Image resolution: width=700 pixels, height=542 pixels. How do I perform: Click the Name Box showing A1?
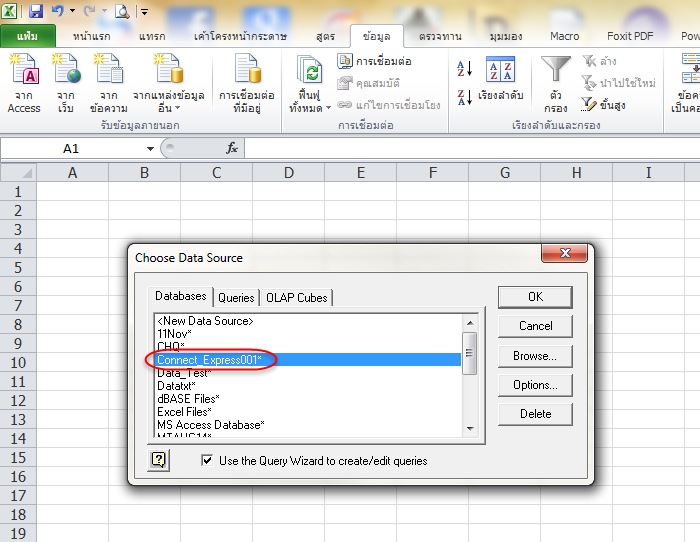point(71,149)
